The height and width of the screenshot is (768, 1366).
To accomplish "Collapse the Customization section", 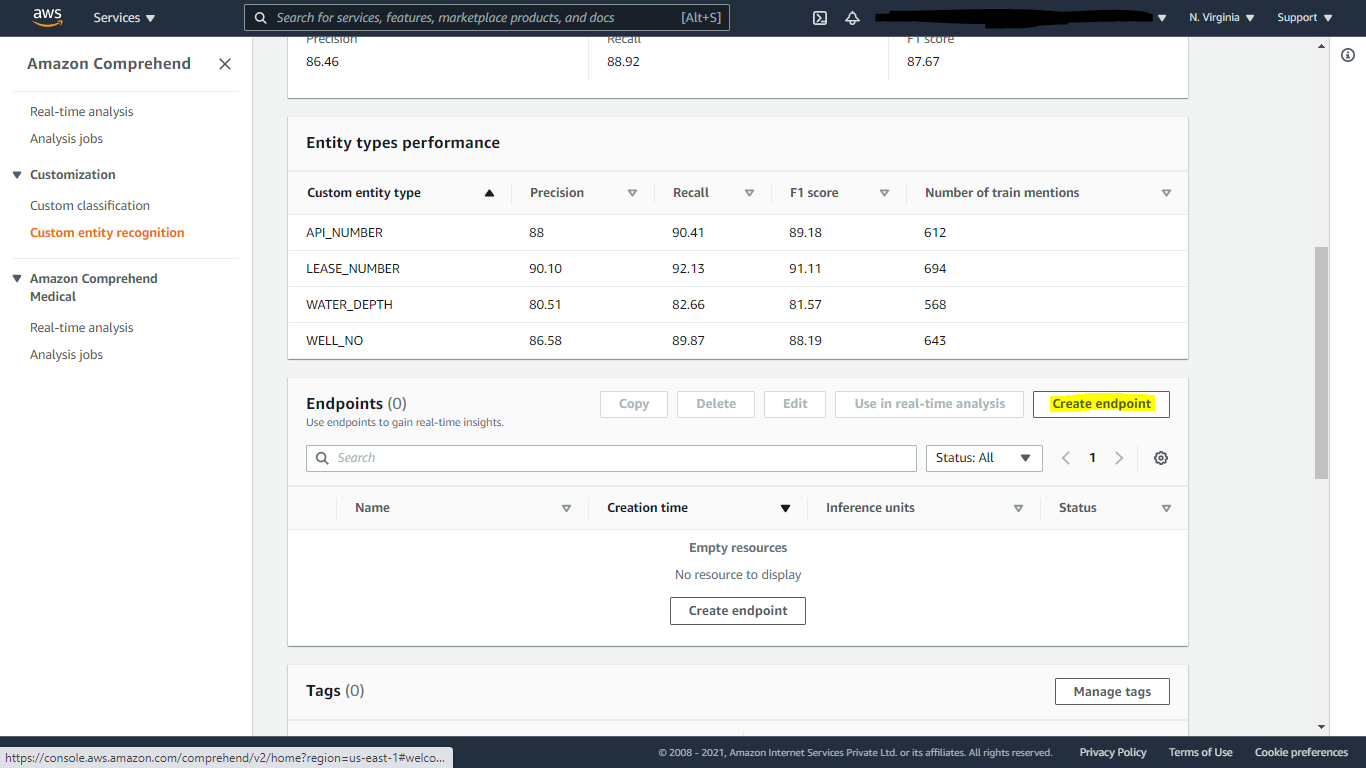I will point(17,175).
